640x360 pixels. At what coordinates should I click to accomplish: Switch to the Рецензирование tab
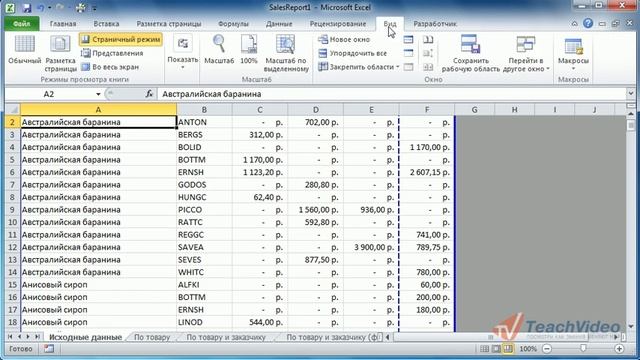click(338, 24)
